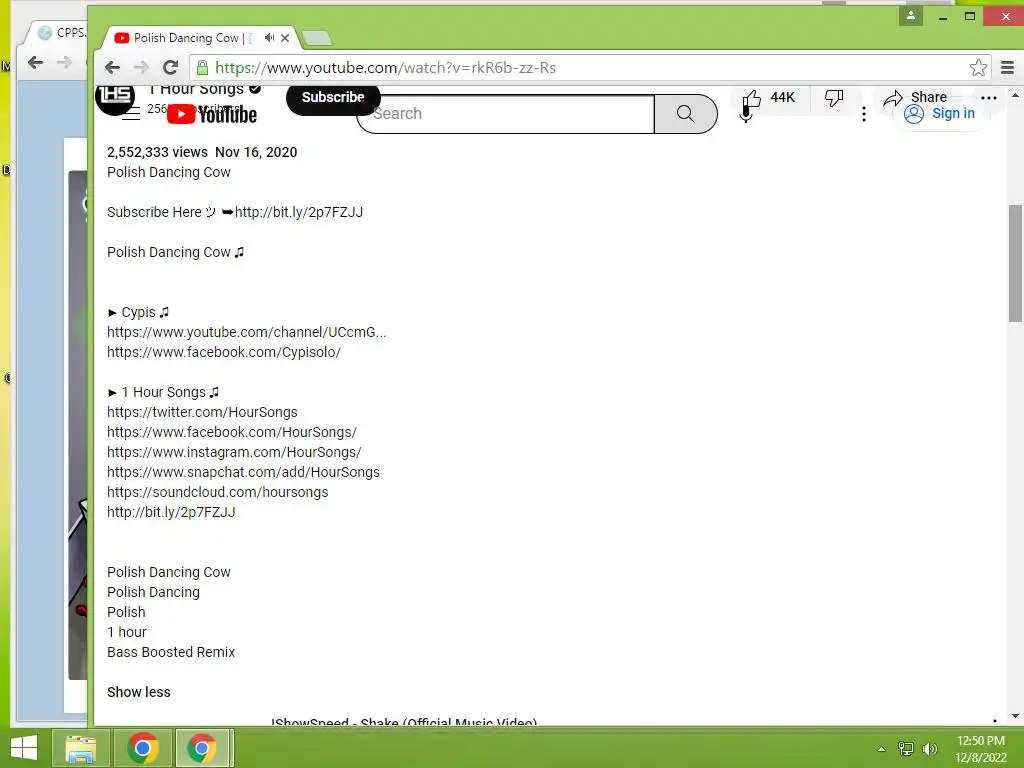Open snapchat.com/add/HourSongs link
1024x768 pixels.
[x=244, y=472]
